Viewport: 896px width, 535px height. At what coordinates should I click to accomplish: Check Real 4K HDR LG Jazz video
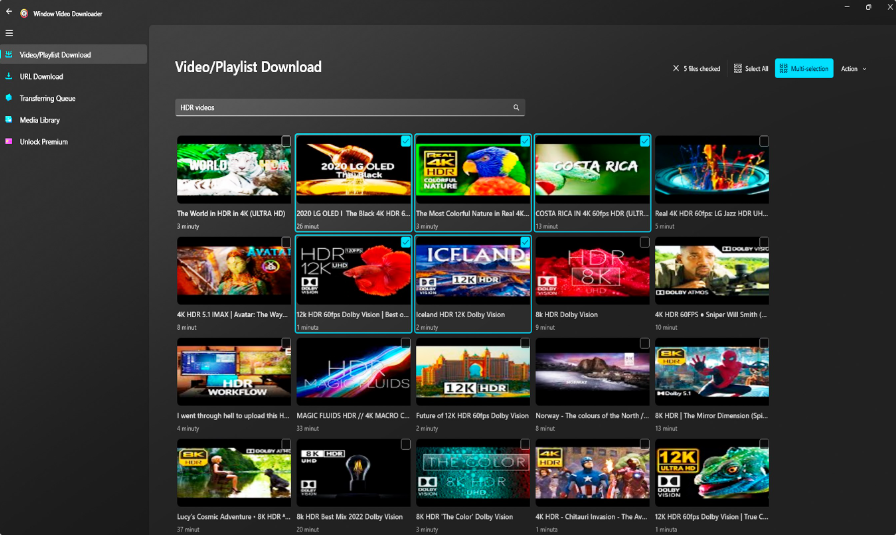tap(763, 141)
